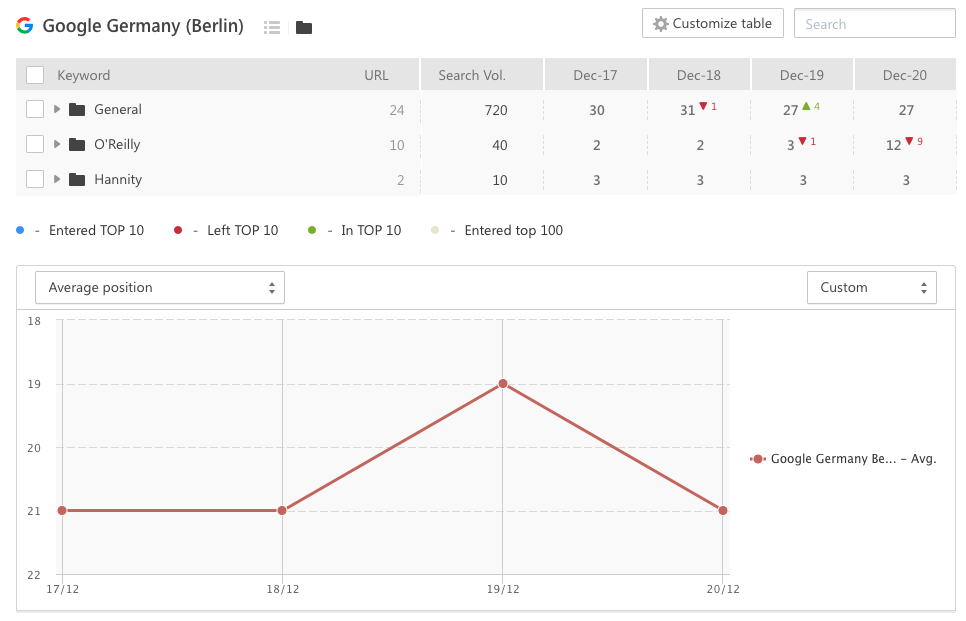Click the General row name
Viewport: 966px width, 621px height.
118,110
